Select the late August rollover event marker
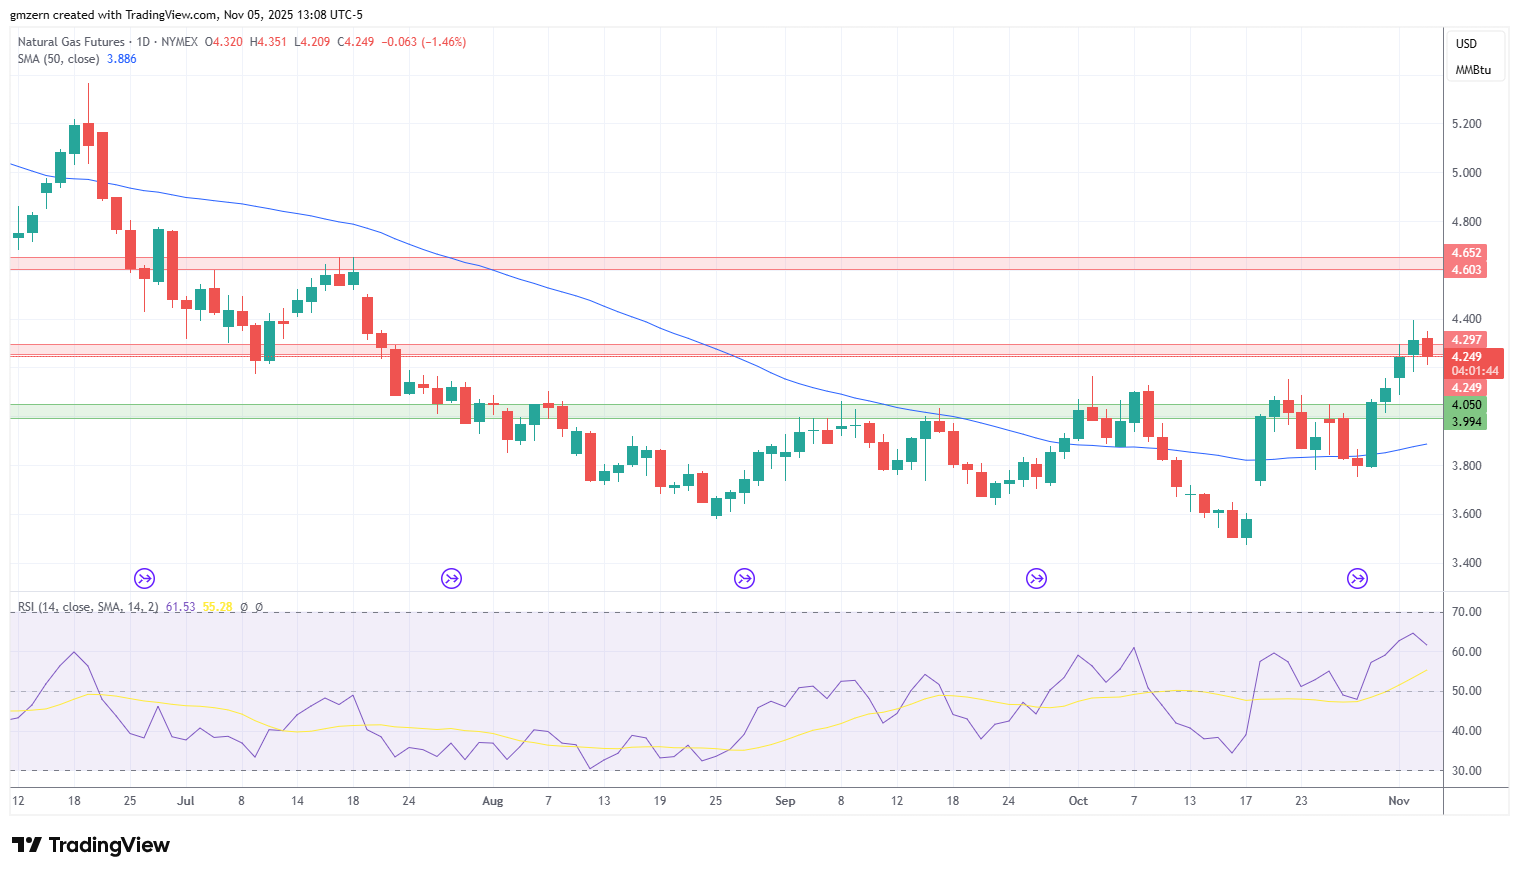 coord(744,578)
